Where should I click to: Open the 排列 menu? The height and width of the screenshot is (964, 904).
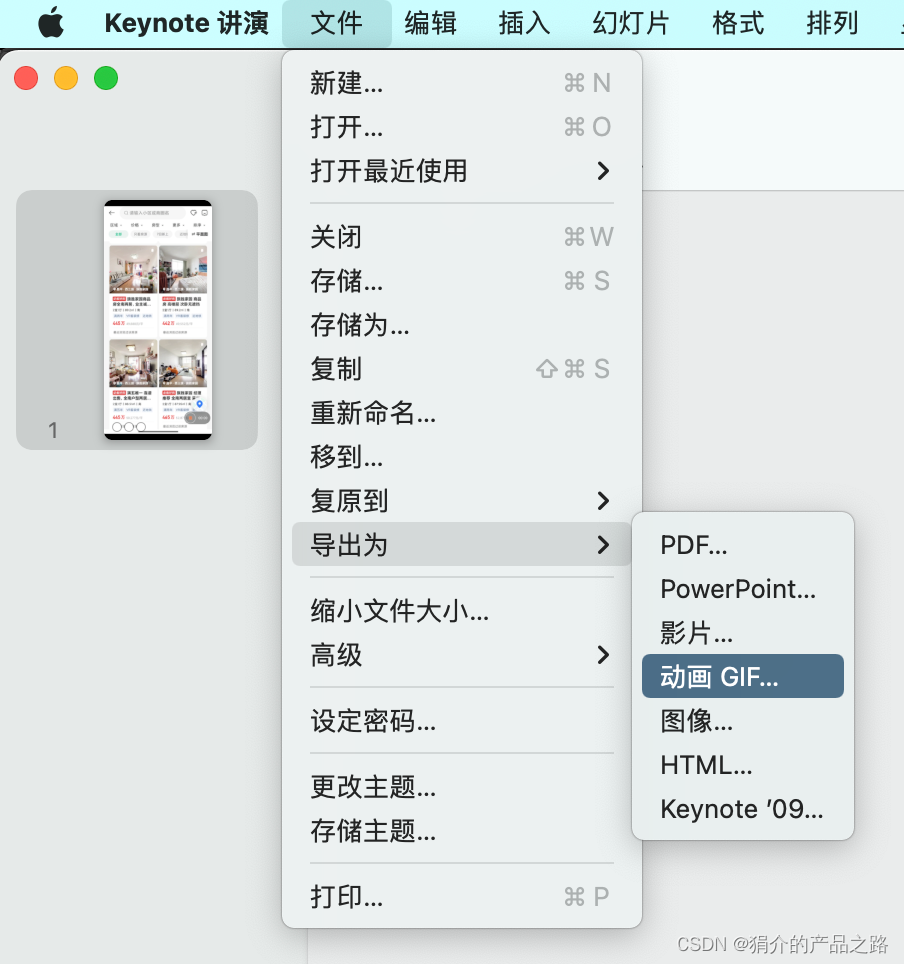coord(832,23)
